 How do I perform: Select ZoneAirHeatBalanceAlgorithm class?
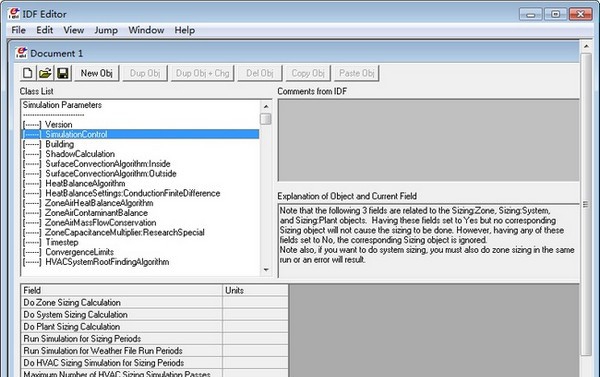pyautogui.click(x=140, y=203)
